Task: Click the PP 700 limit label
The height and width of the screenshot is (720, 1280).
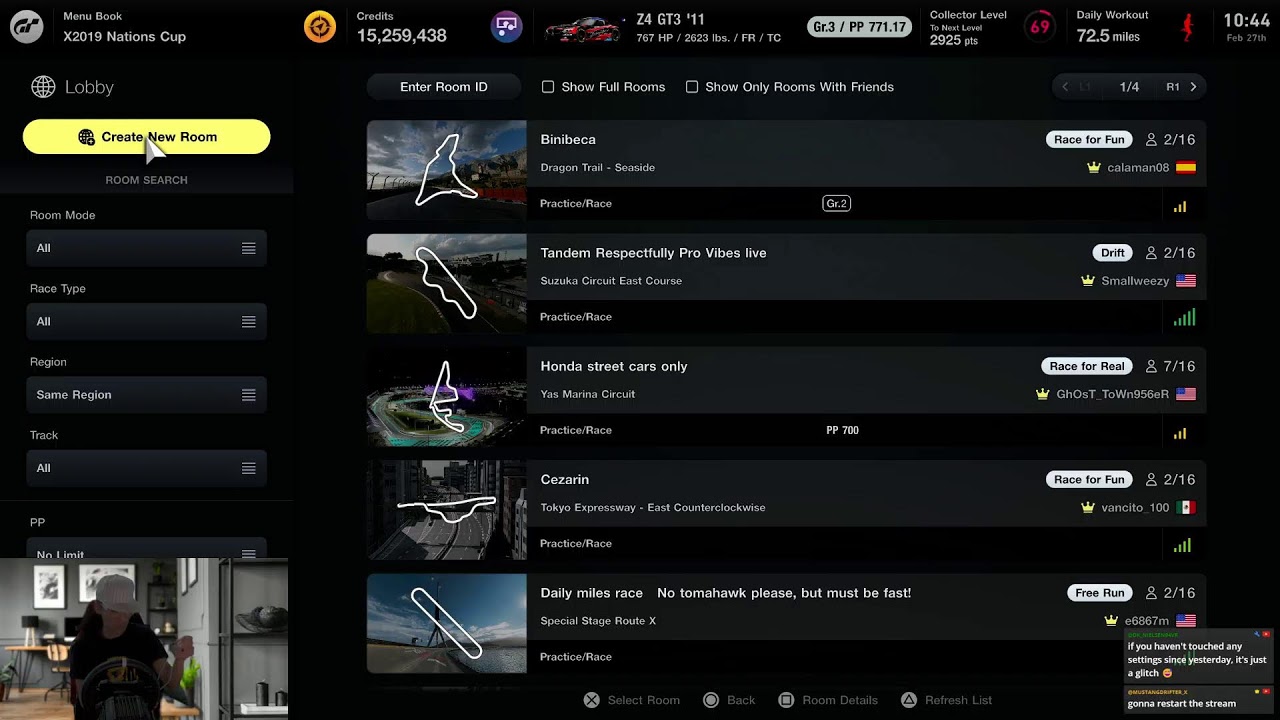Action: coord(842,430)
